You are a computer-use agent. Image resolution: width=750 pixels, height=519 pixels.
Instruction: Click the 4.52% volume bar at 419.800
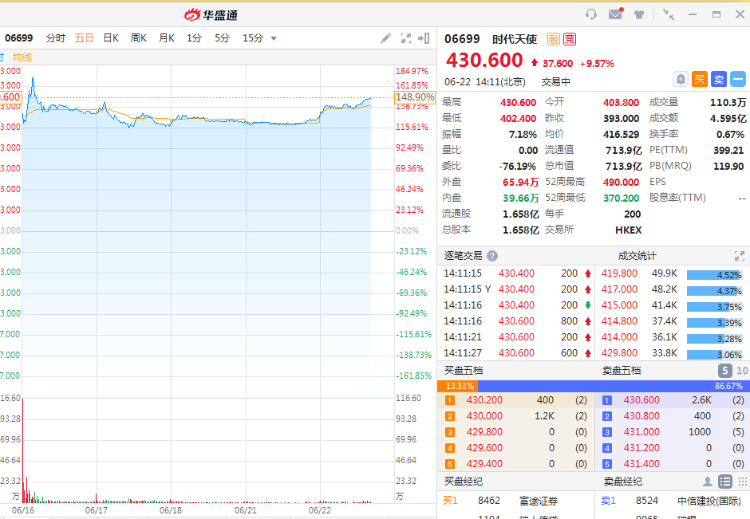(x=714, y=275)
